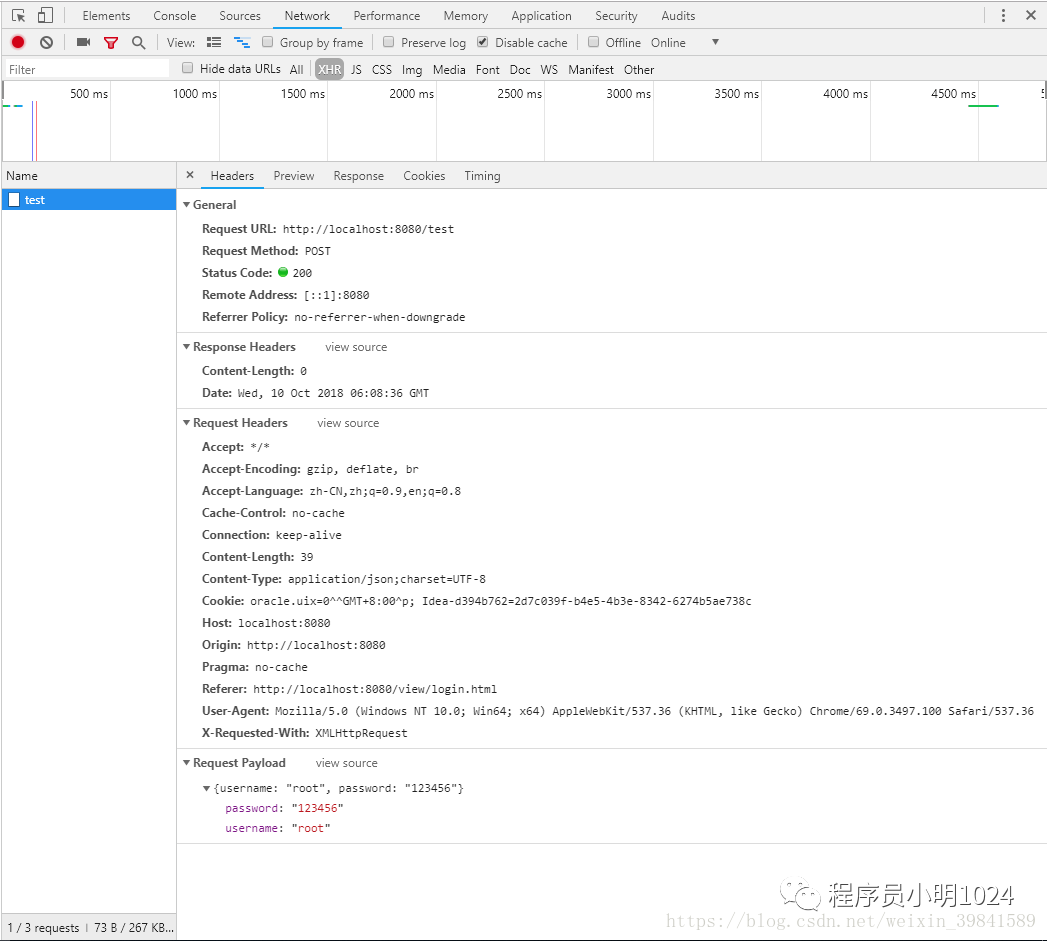Select the Network tab
1047x941 pixels.
click(x=307, y=15)
